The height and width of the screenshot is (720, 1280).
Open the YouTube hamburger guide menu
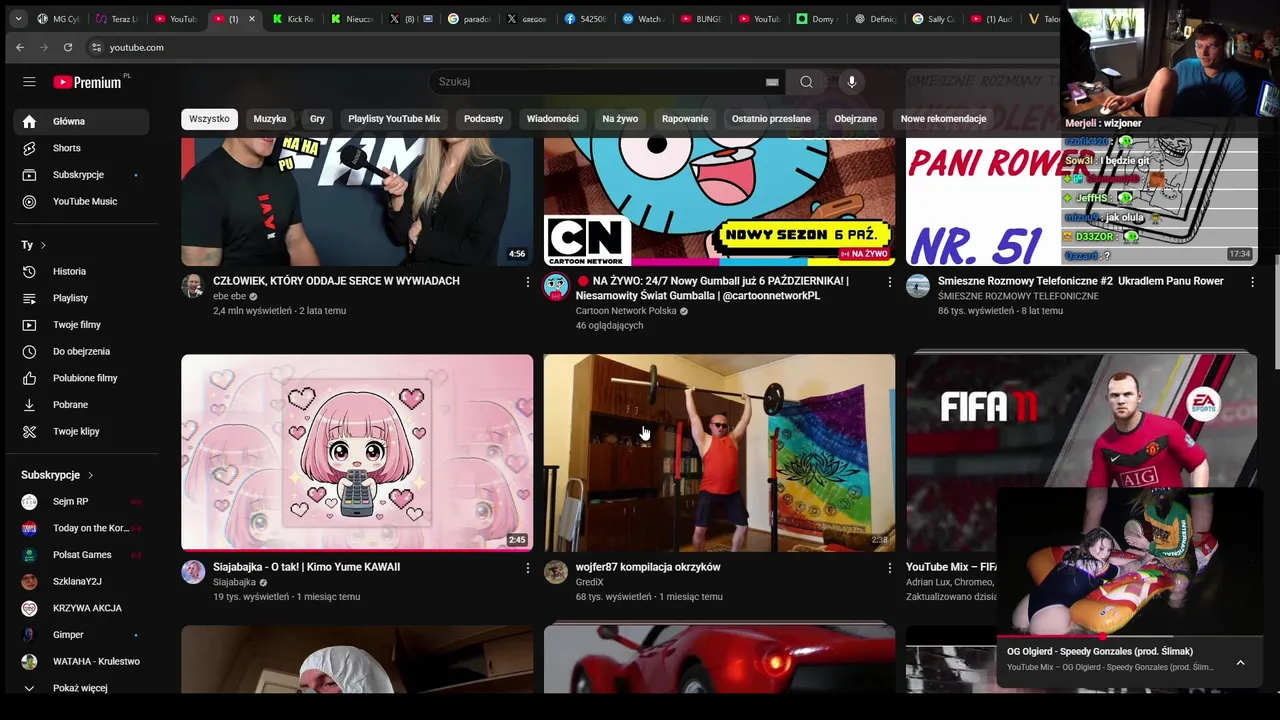(x=29, y=82)
